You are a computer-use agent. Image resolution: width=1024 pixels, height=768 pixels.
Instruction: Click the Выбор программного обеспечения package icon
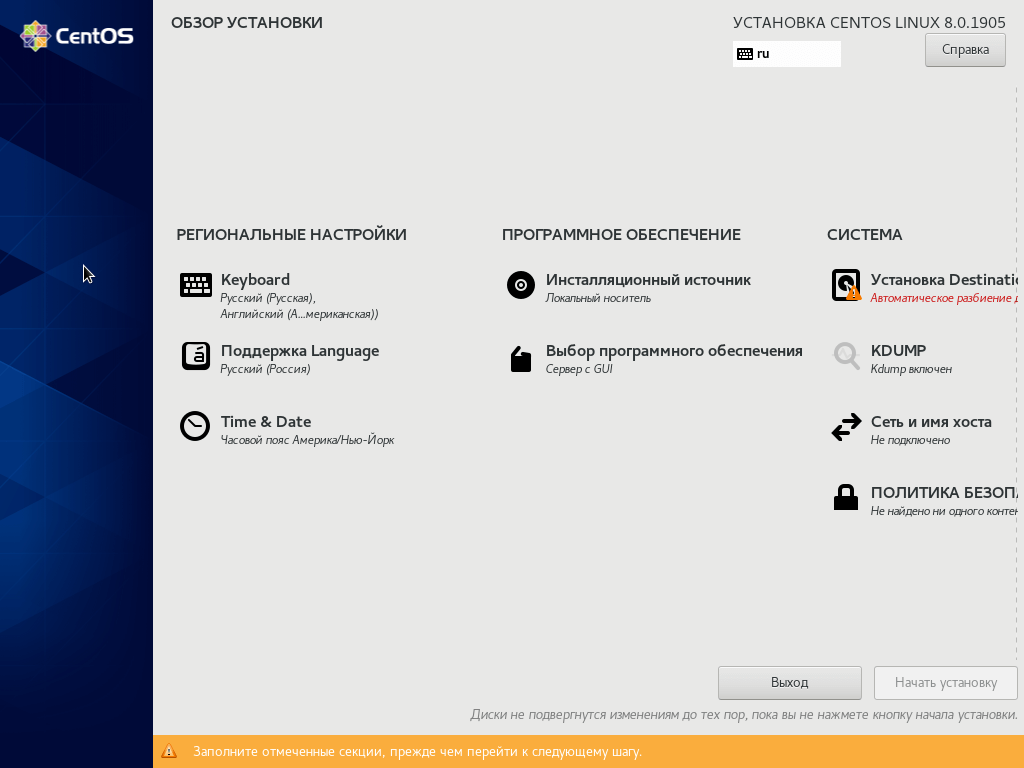pyautogui.click(x=521, y=359)
